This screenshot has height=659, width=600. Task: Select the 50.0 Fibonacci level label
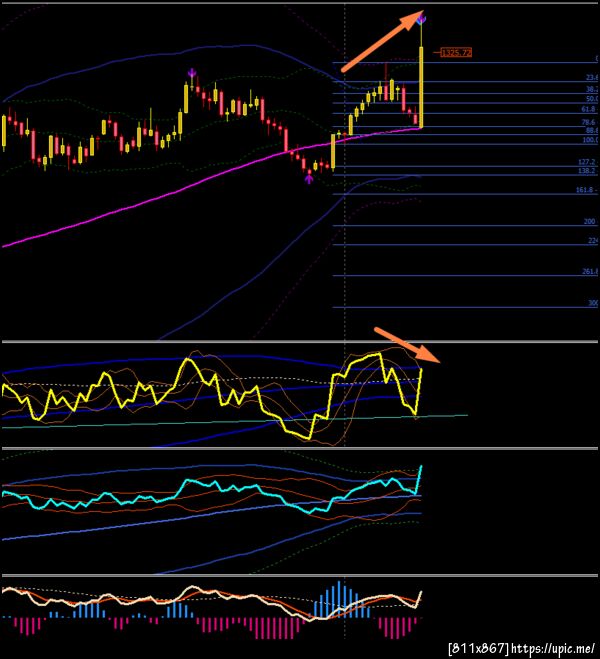coord(592,99)
